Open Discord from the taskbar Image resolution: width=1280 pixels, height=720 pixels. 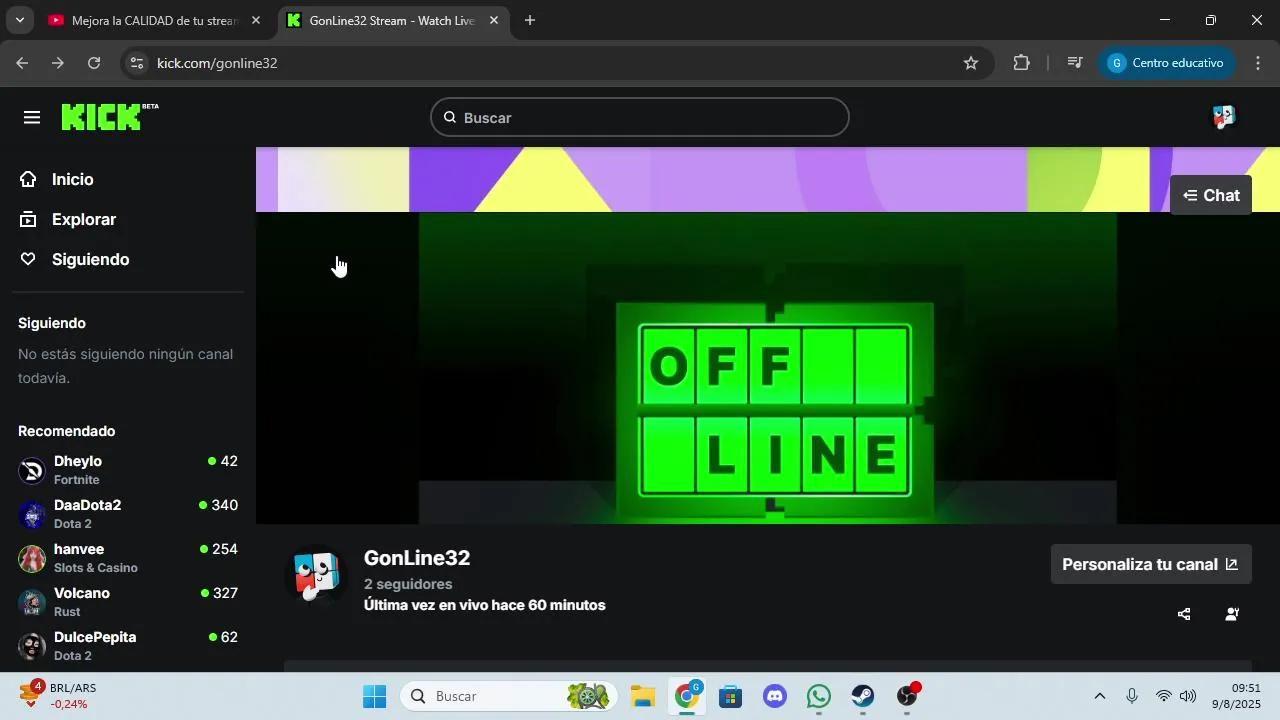coord(775,696)
